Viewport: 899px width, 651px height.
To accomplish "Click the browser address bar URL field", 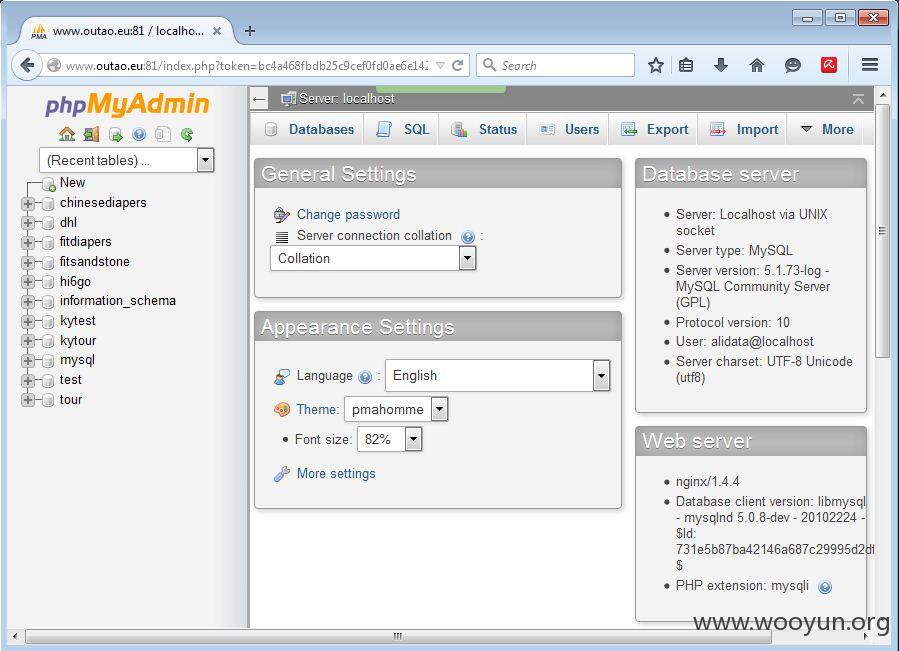I will click(x=247, y=65).
